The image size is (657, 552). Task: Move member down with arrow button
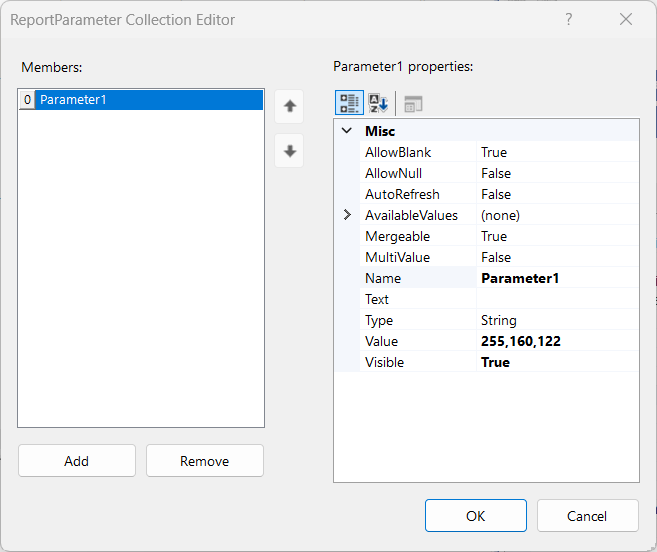point(289,151)
